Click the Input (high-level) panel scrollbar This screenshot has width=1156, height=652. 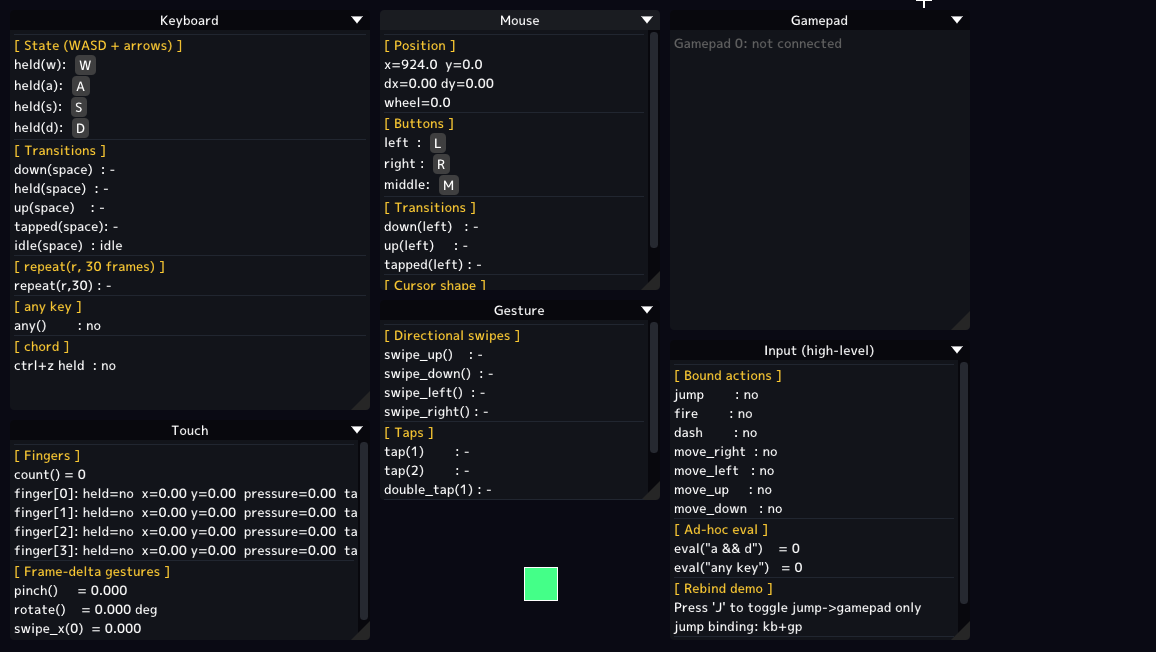click(x=964, y=483)
